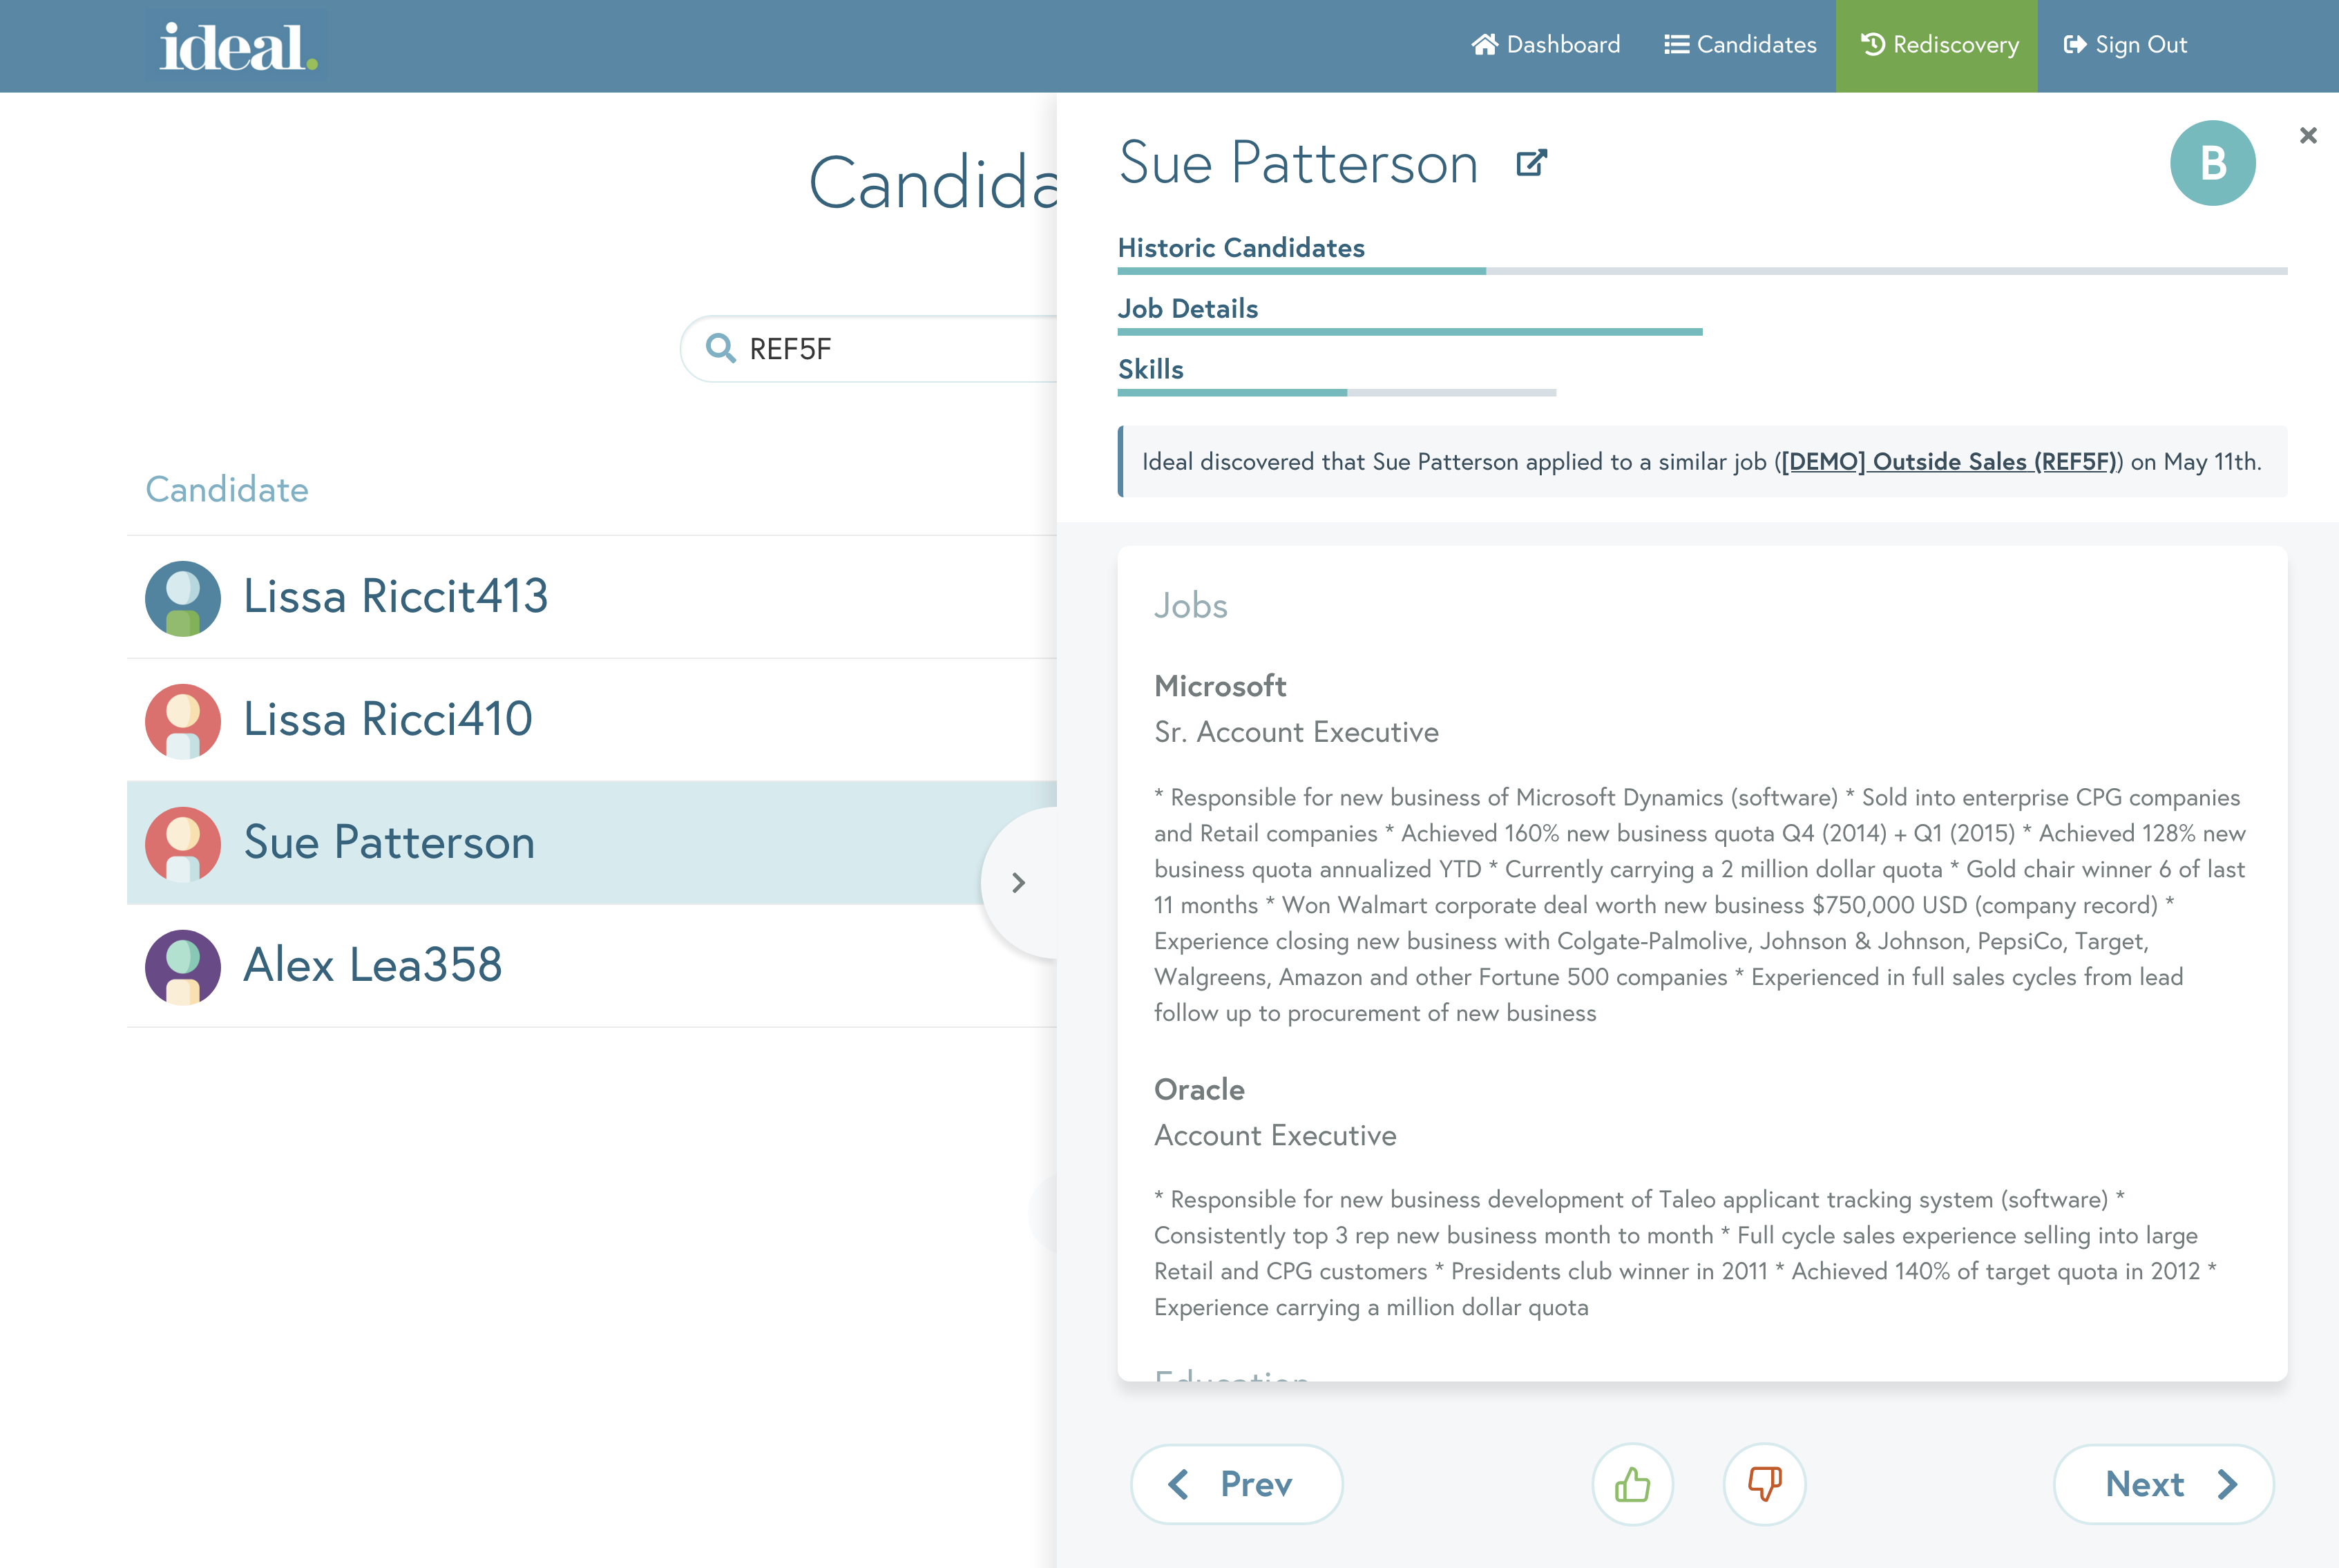Expand the Skills section
Viewport: 2339px width, 1568px height.
(x=1151, y=370)
